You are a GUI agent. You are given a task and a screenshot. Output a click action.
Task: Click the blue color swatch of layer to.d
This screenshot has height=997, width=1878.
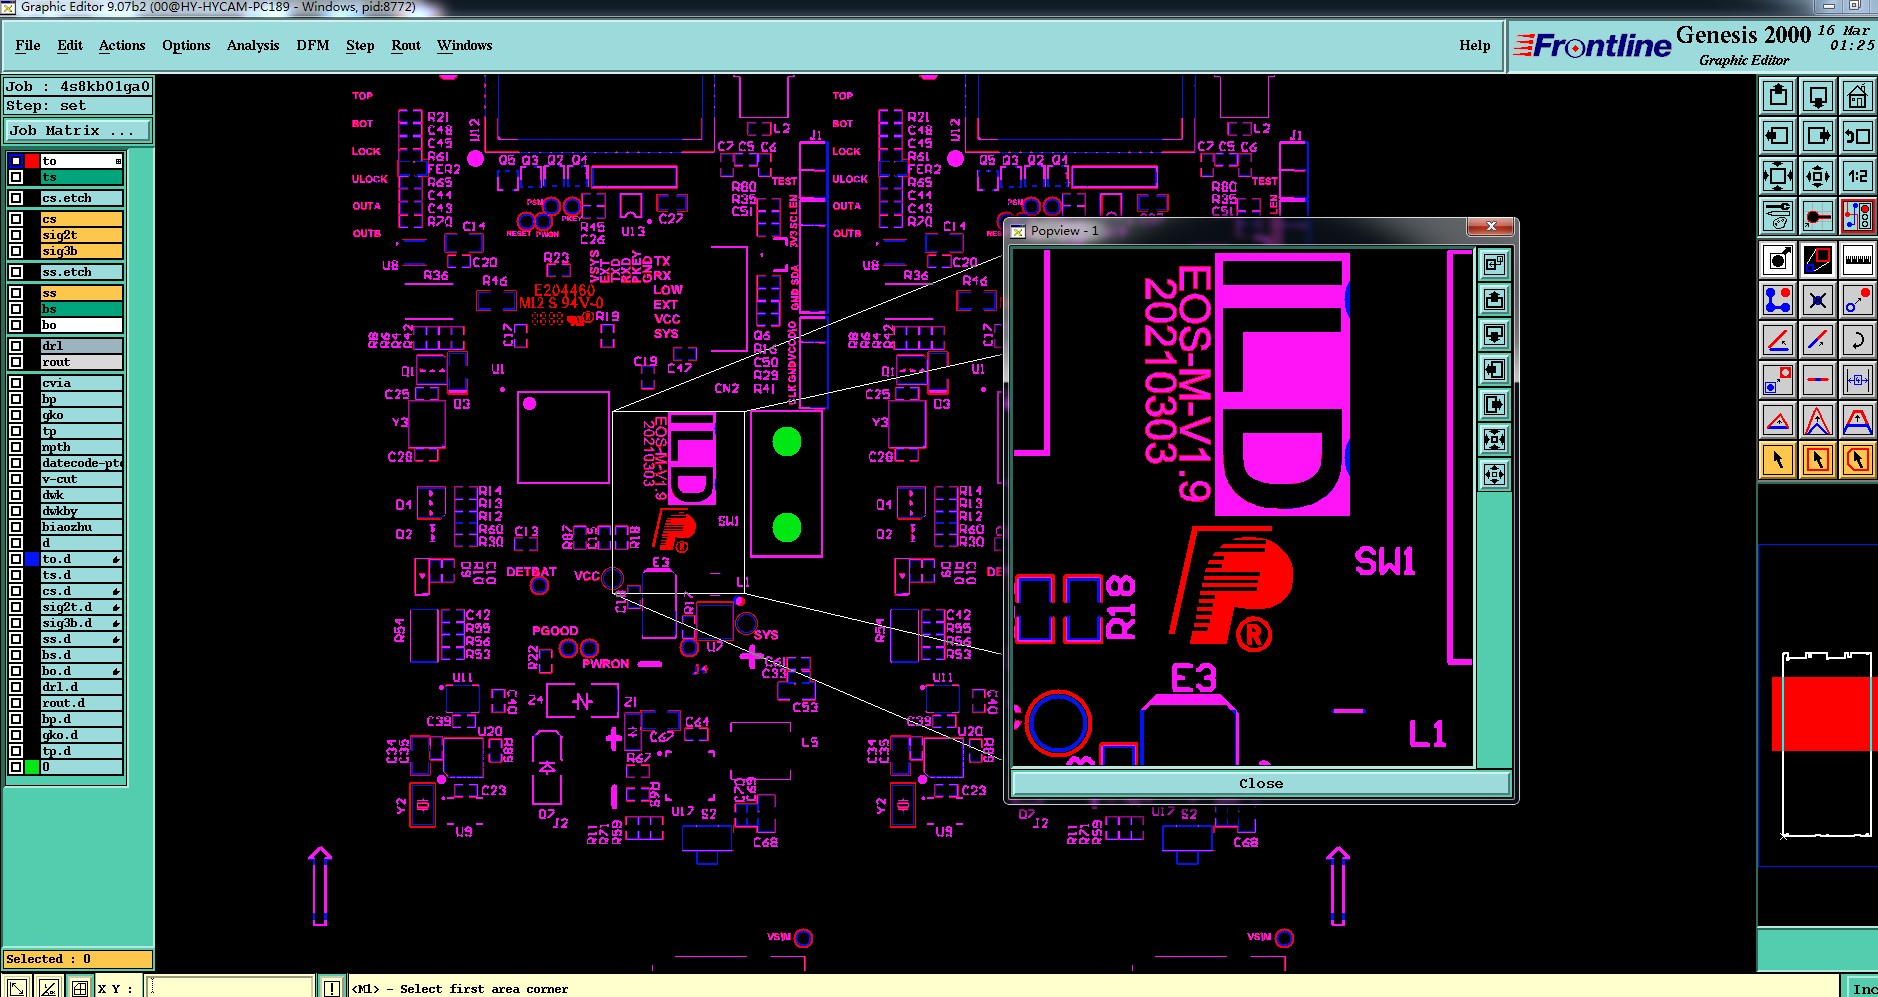point(33,559)
